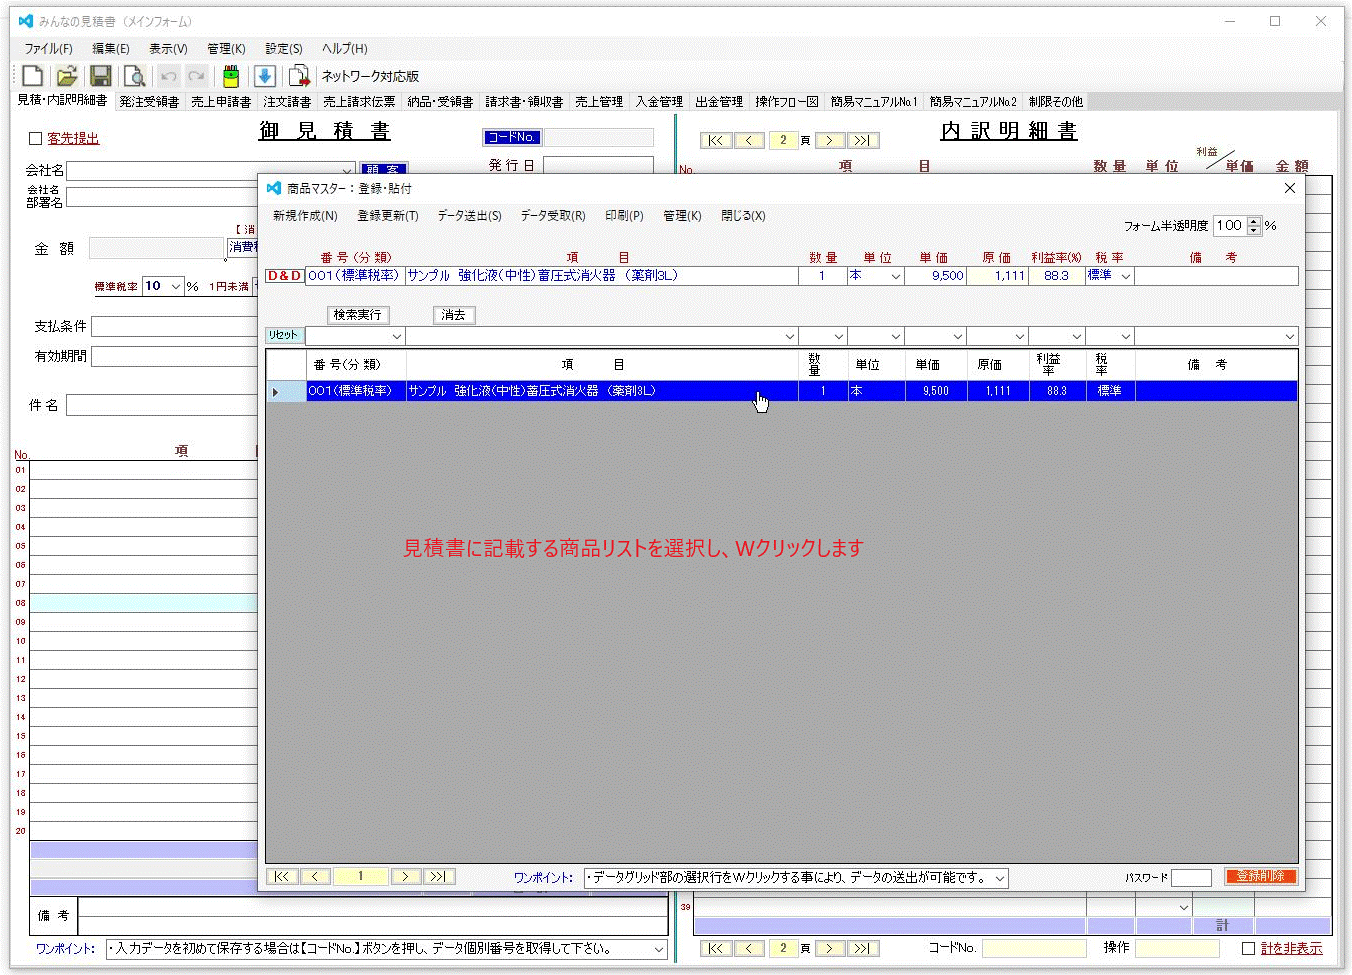Screen dimensions: 1352x975
Task: Click next page arrow in product master dialog
Action: coord(405,876)
